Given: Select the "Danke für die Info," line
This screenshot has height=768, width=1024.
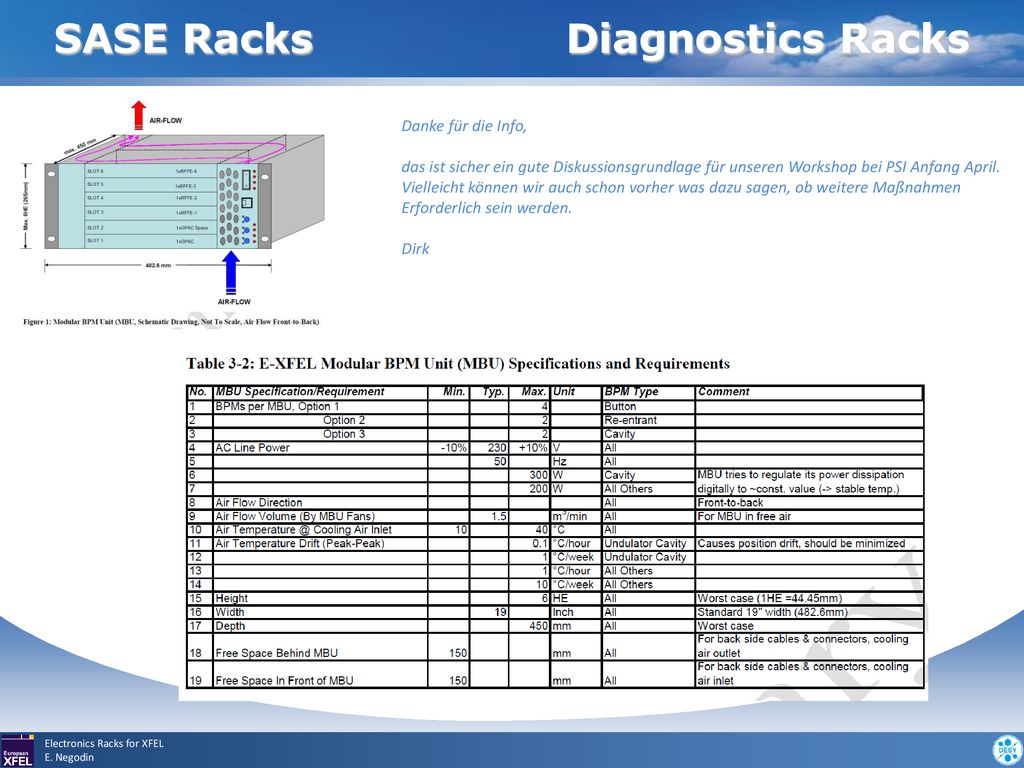Looking at the screenshot, I should [464, 126].
